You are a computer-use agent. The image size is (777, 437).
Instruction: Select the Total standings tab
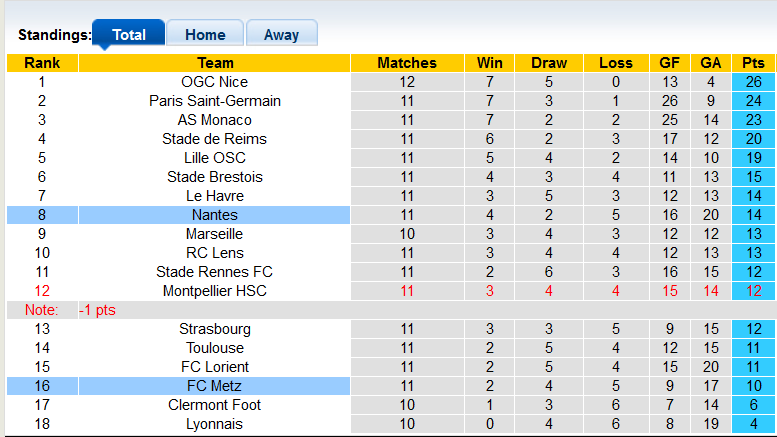[129, 35]
